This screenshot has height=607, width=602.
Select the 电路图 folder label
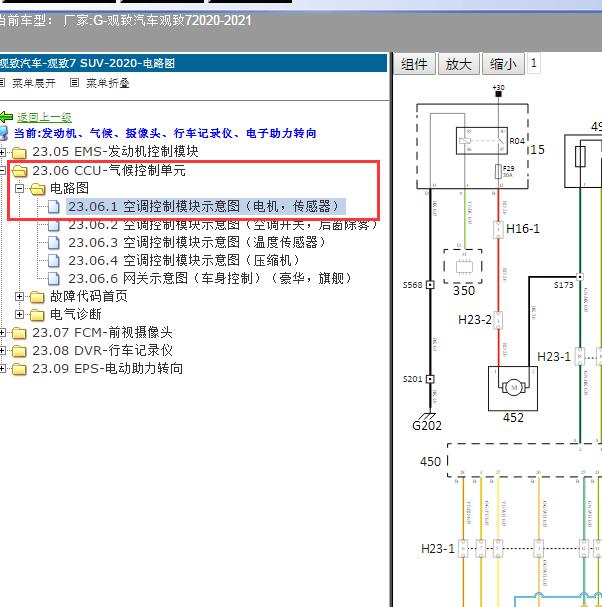(x=69, y=188)
